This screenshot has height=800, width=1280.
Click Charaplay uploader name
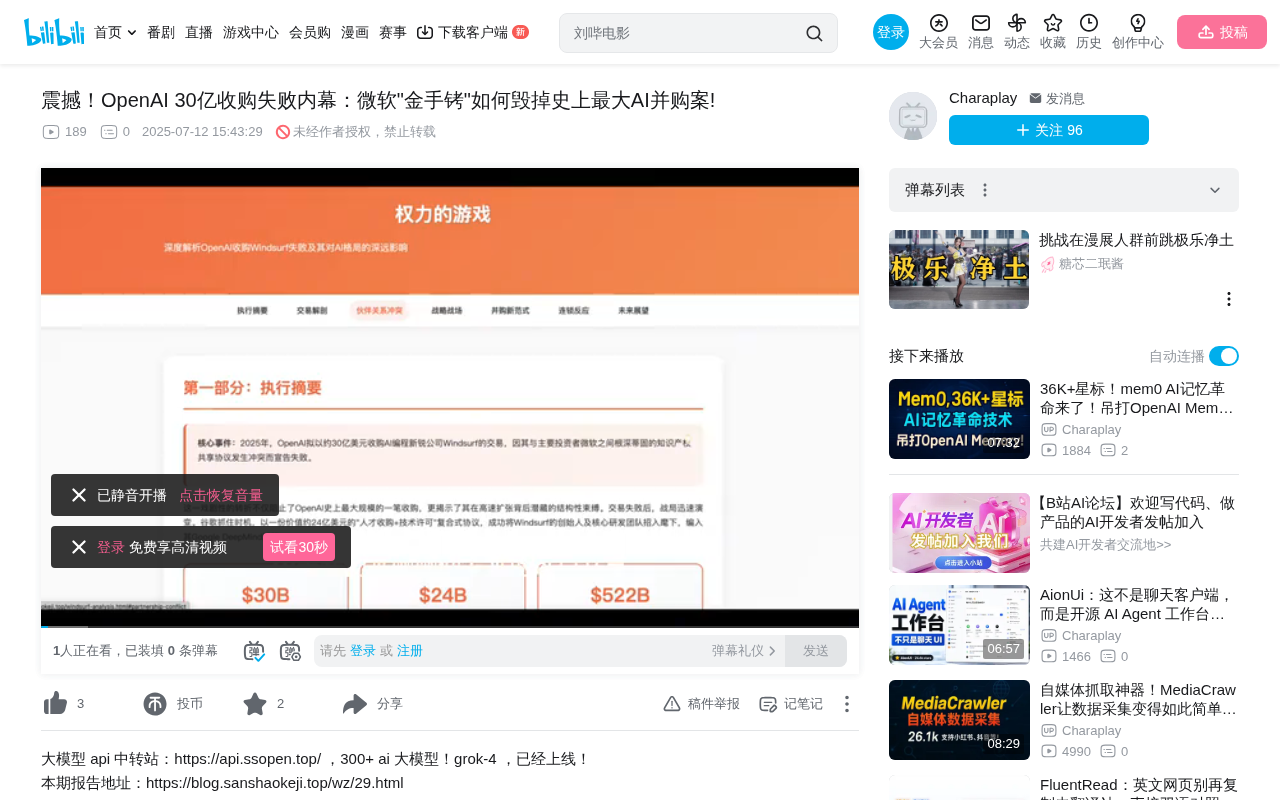(983, 98)
